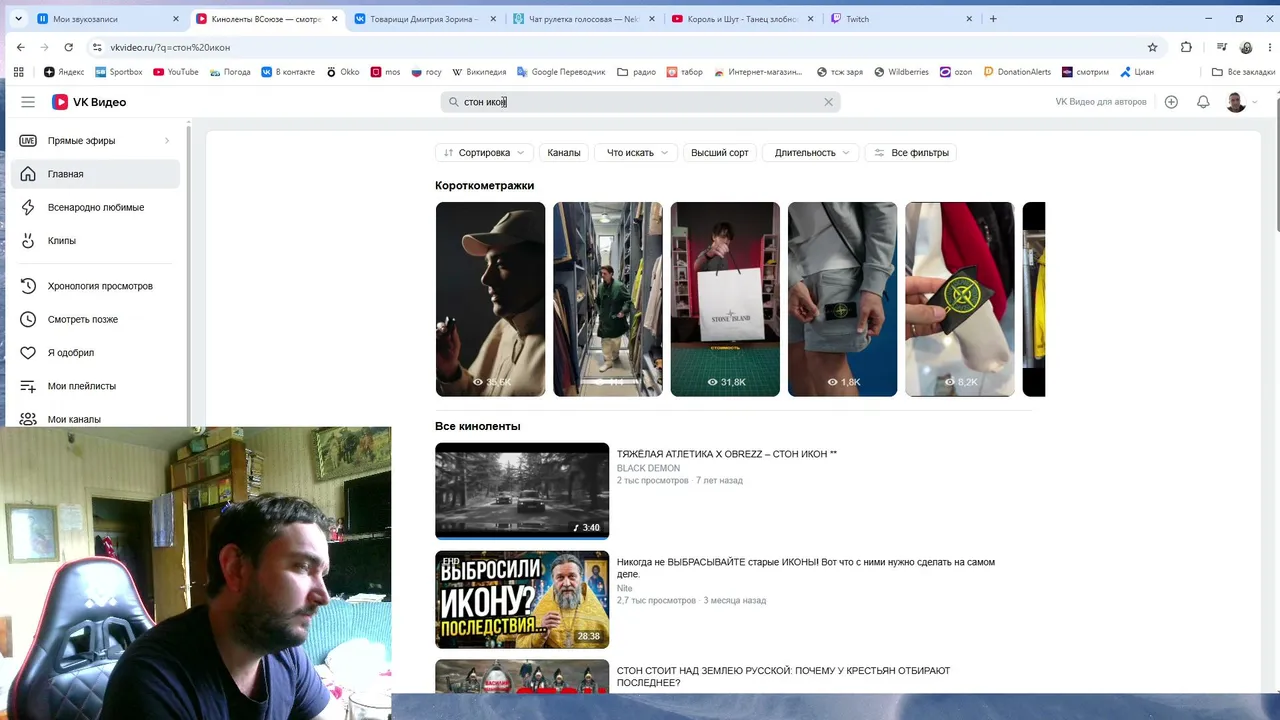The width and height of the screenshot is (1280, 720).
Task: Open the apps grid in bookmarks bar
Action: pyautogui.click(x=18, y=72)
